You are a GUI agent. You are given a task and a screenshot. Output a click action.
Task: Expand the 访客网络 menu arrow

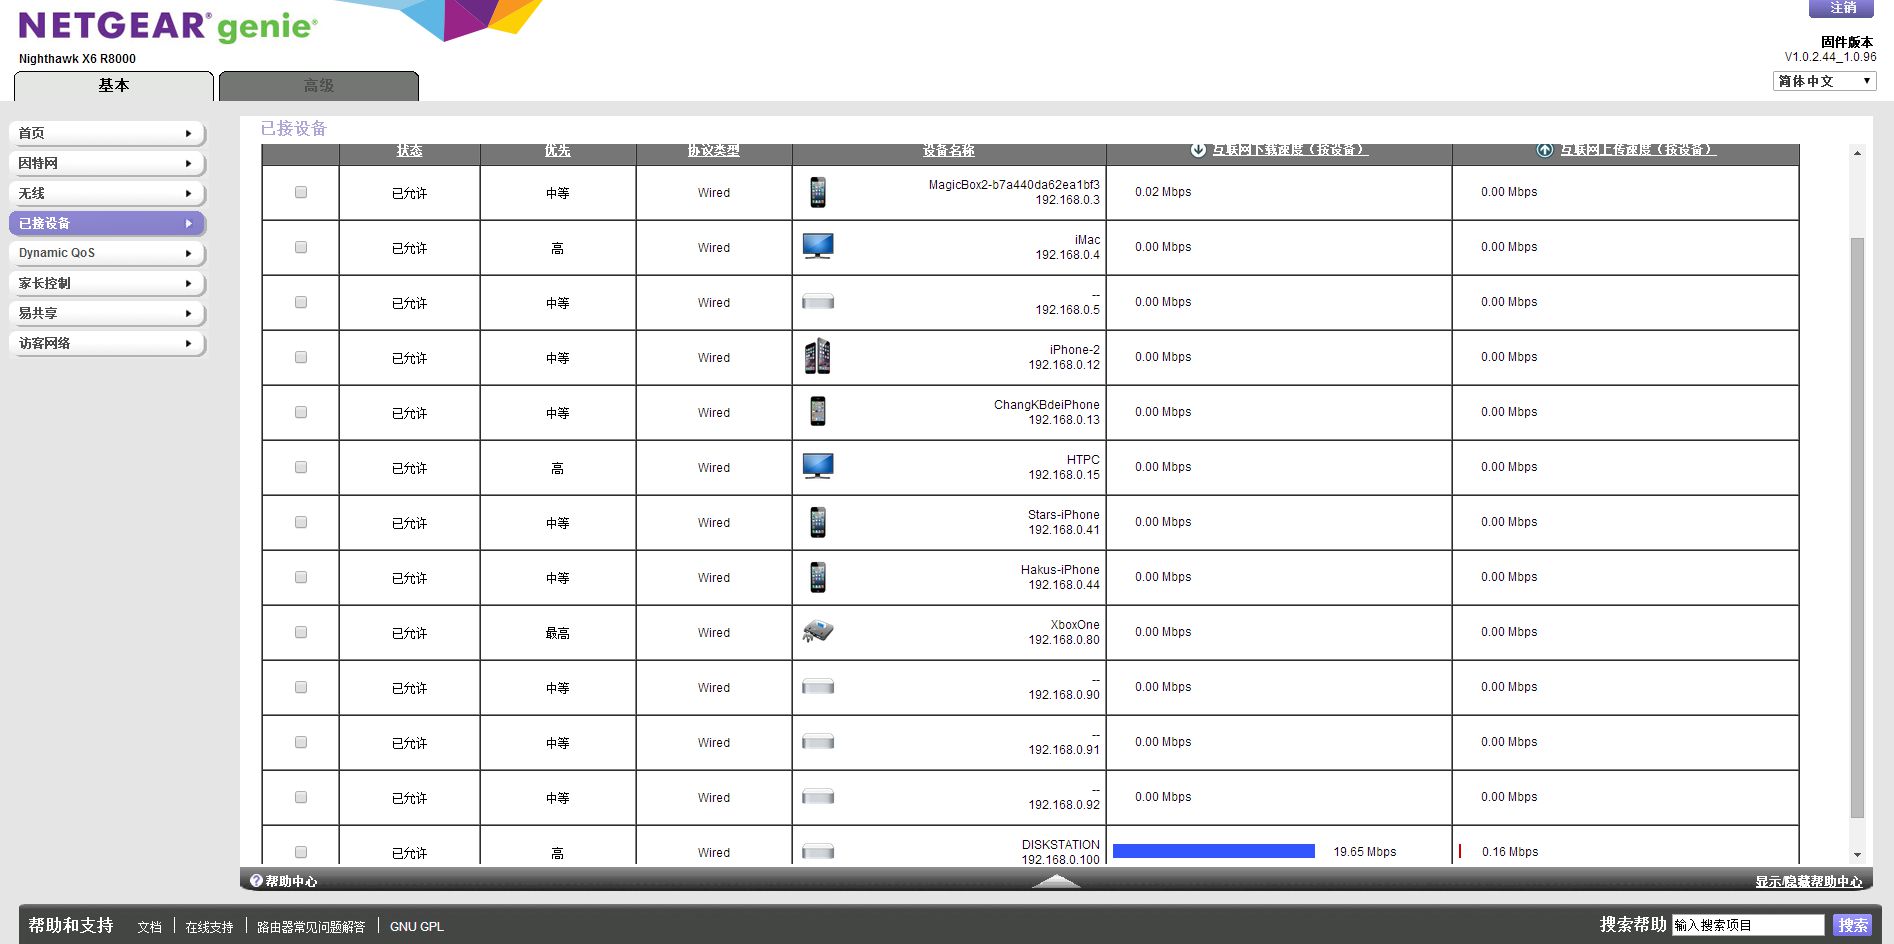coord(188,343)
